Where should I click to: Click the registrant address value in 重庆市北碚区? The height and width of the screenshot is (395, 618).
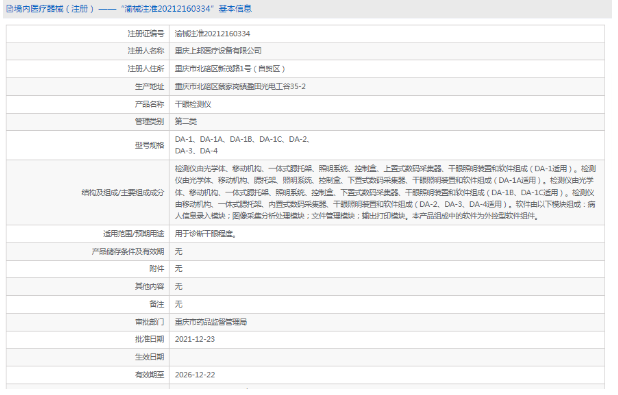tap(230, 69)
